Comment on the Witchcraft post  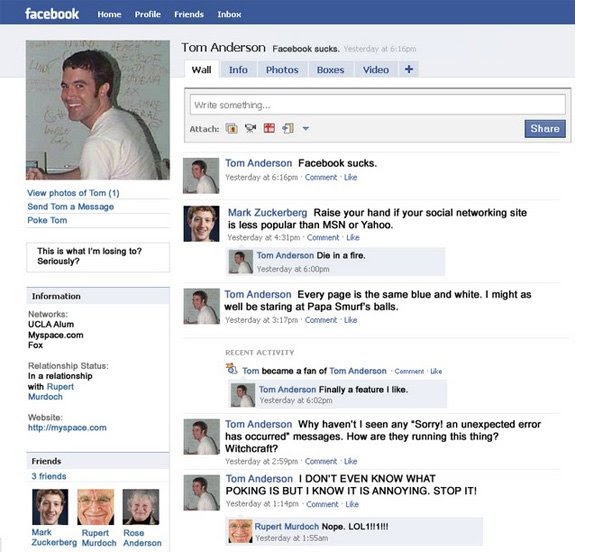coord(321,461)
